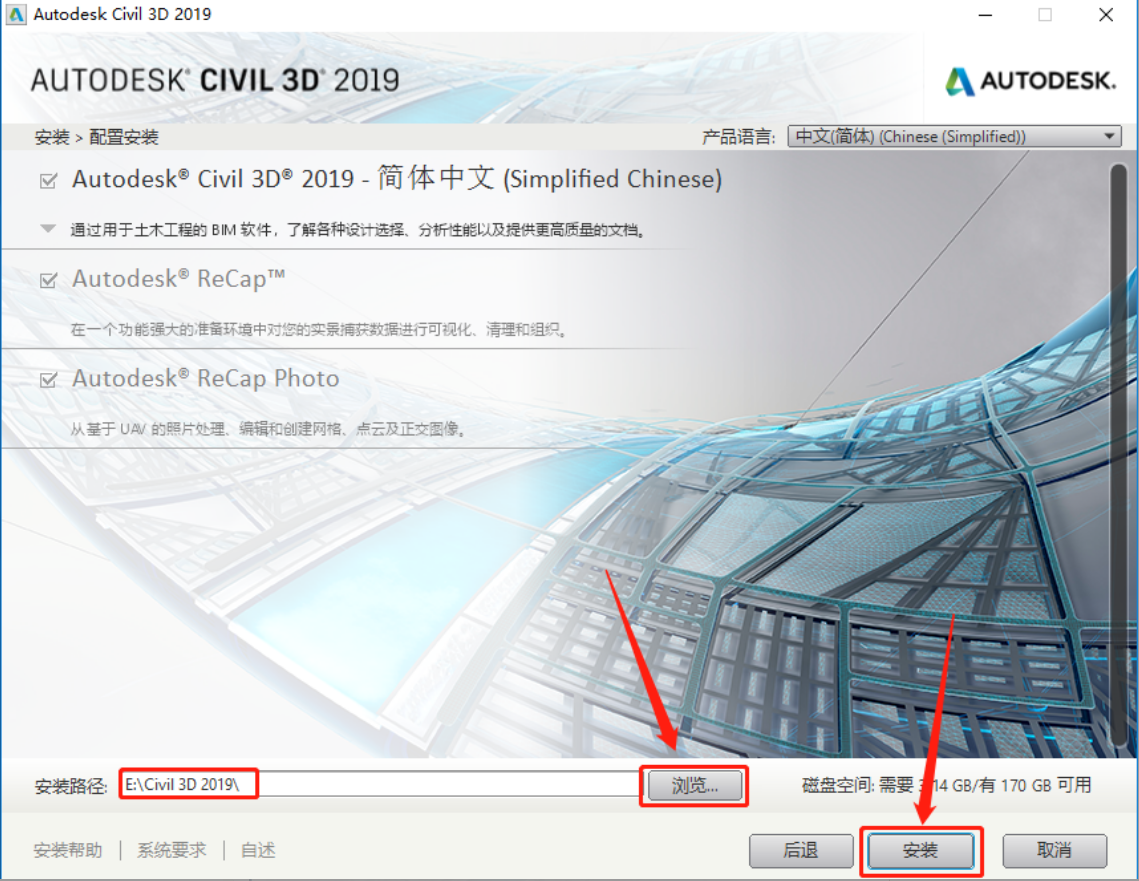Select the Autodesk ReCap Photo product title
This screenshot has width=1139, height=881.
[x=206, y=378]
